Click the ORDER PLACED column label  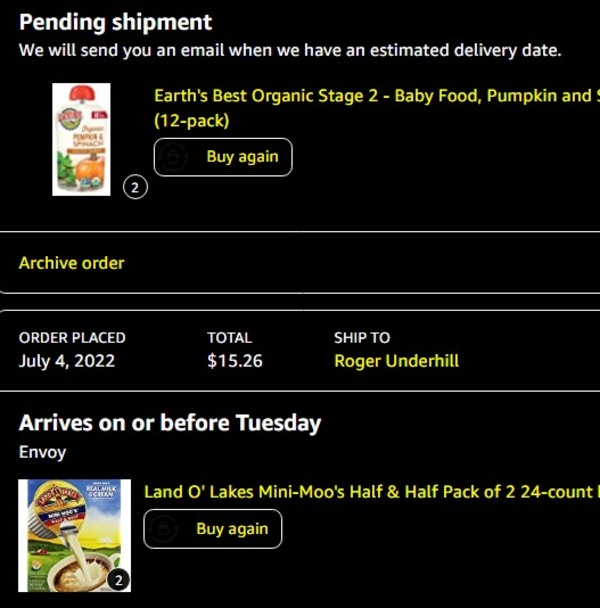click(x=72, y=338)
